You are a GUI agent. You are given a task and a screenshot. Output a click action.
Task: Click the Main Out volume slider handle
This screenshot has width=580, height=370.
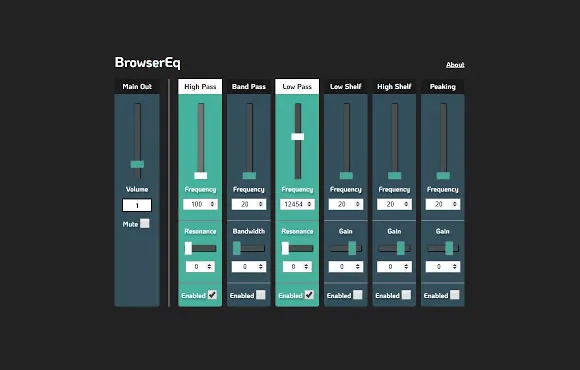tap(137, 164)
